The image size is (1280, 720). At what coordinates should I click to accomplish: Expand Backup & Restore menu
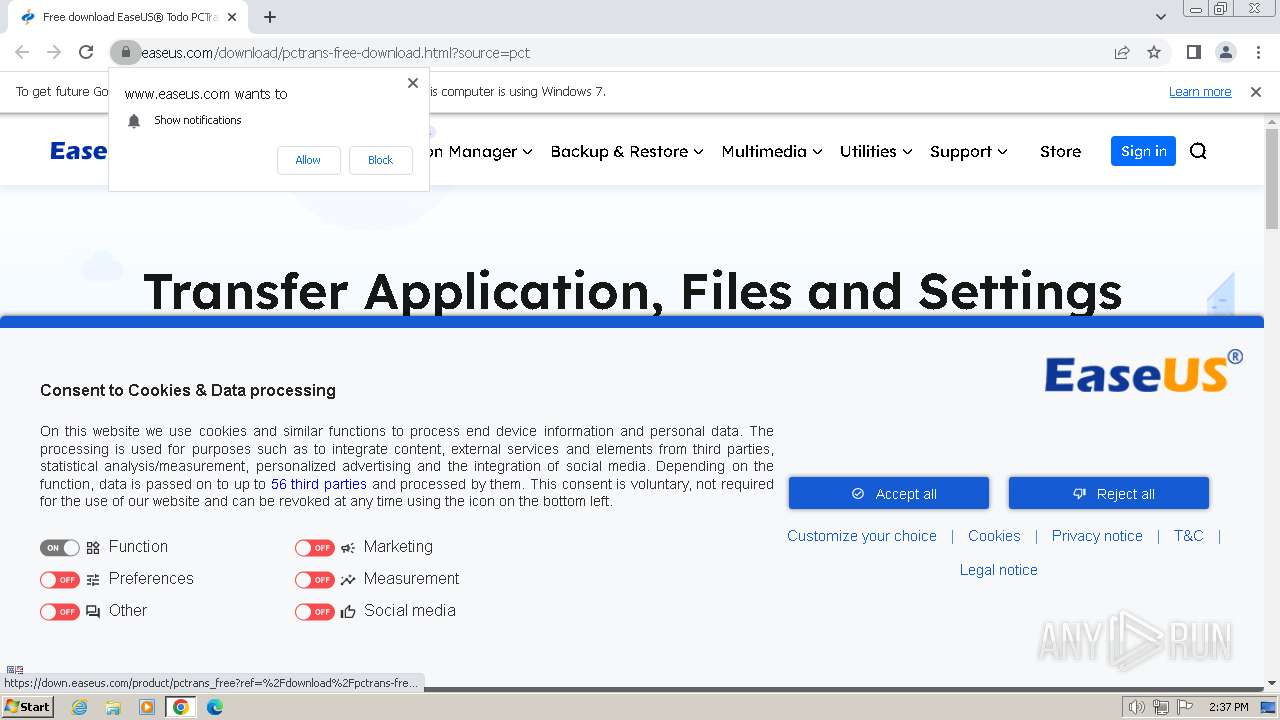(627, 152)
